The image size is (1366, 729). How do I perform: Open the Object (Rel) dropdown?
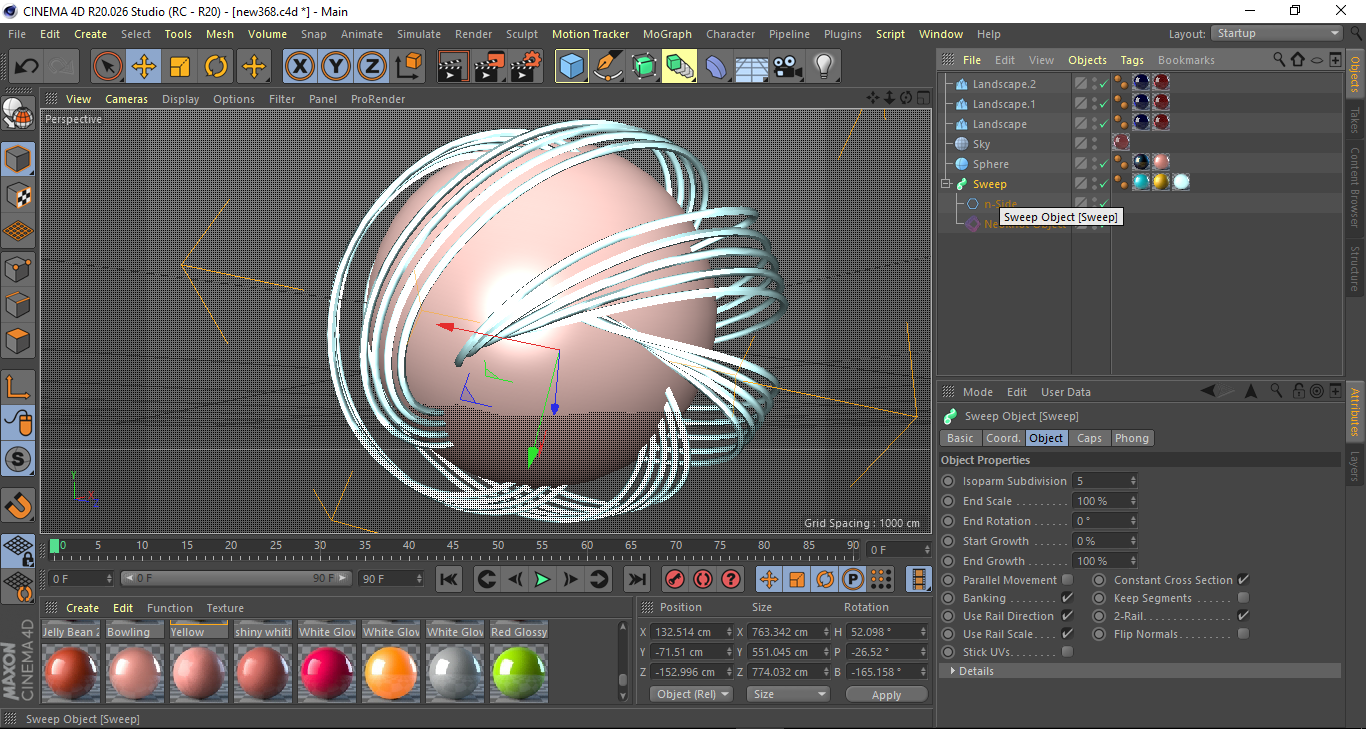691,694
